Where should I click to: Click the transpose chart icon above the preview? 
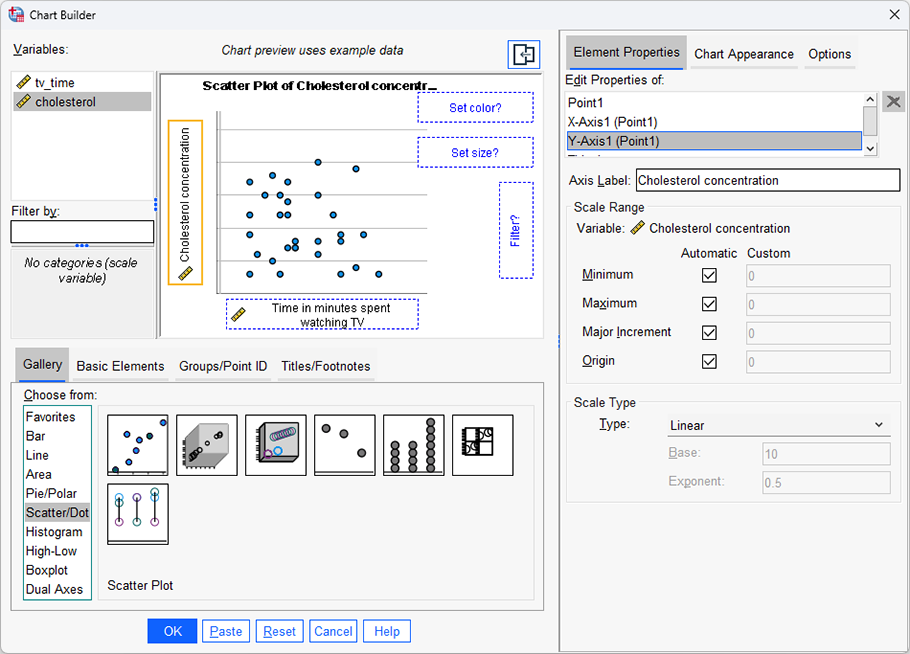[x=523, y=55]
